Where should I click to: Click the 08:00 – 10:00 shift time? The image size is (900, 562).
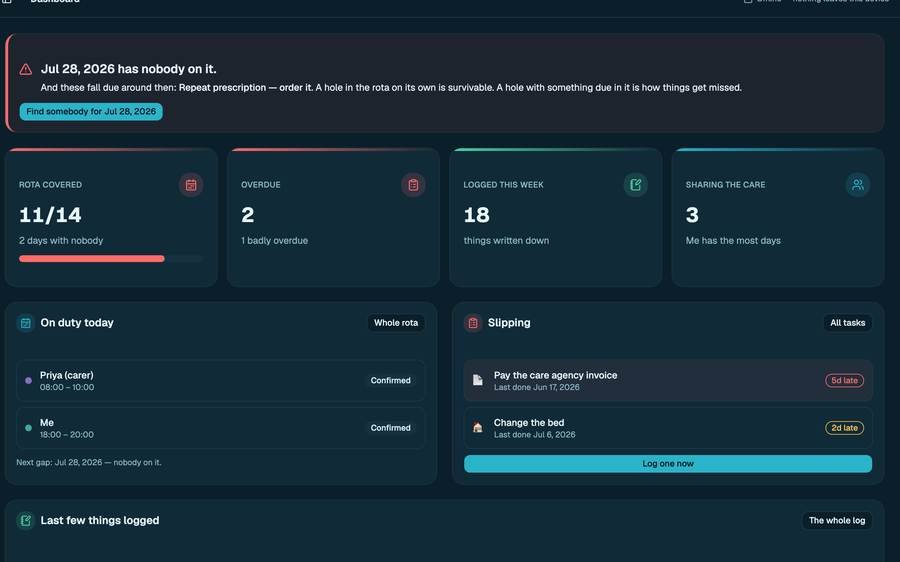tap(67, 387)
